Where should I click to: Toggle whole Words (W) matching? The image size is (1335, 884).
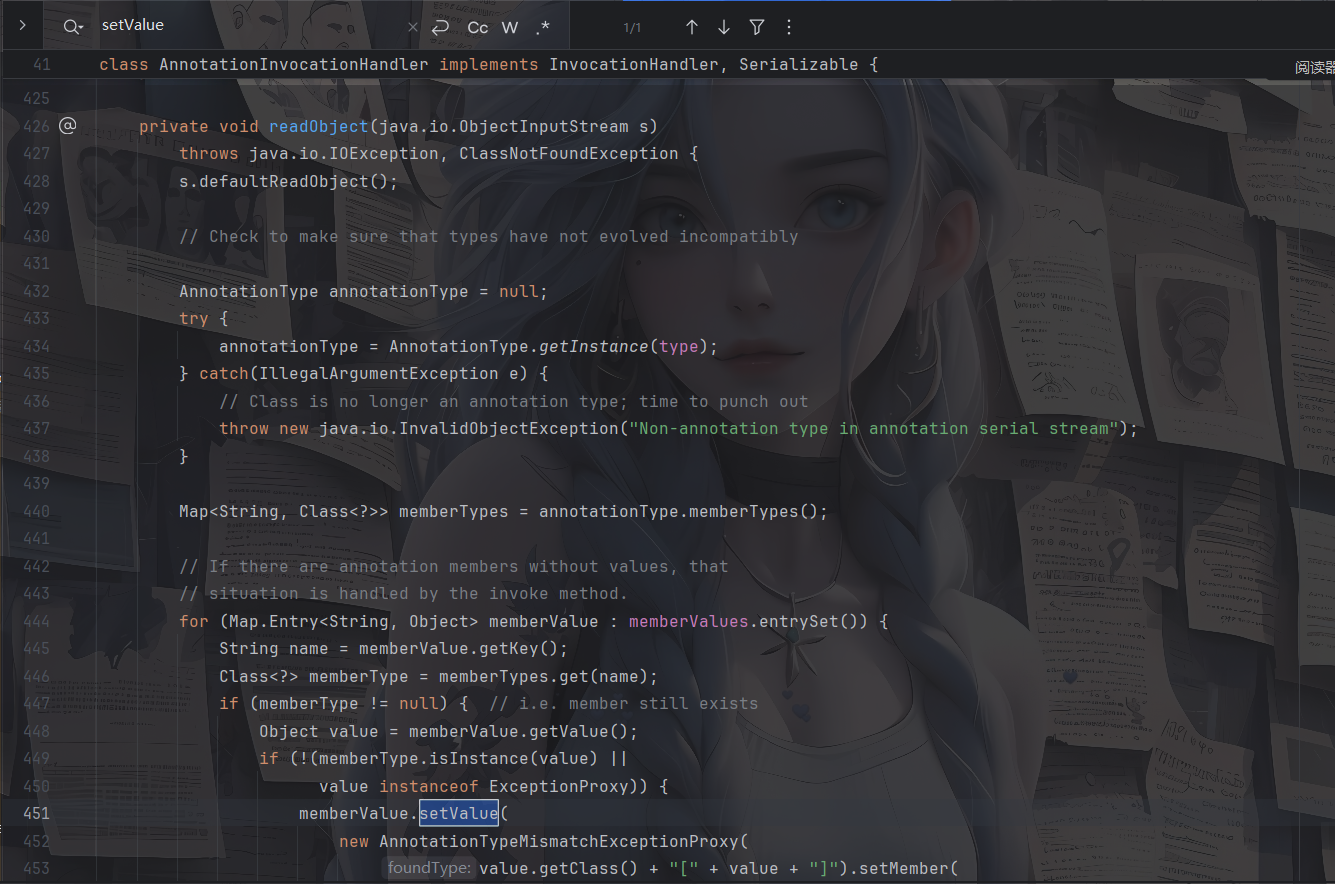pyautogui.click(x=510, y=27)
